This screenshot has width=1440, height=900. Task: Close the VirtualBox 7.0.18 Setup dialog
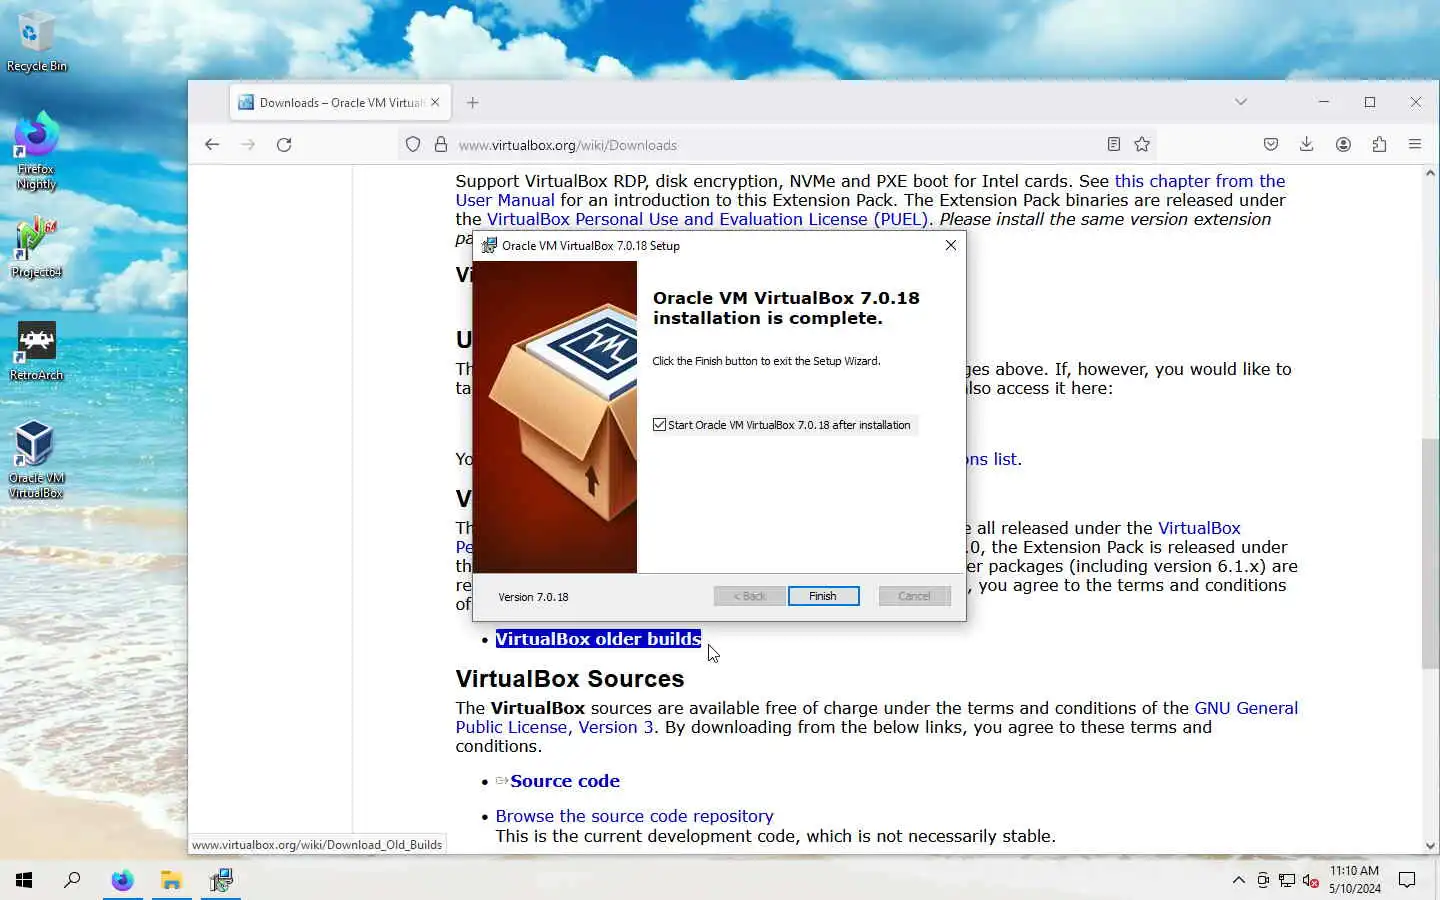coord(951,245)
